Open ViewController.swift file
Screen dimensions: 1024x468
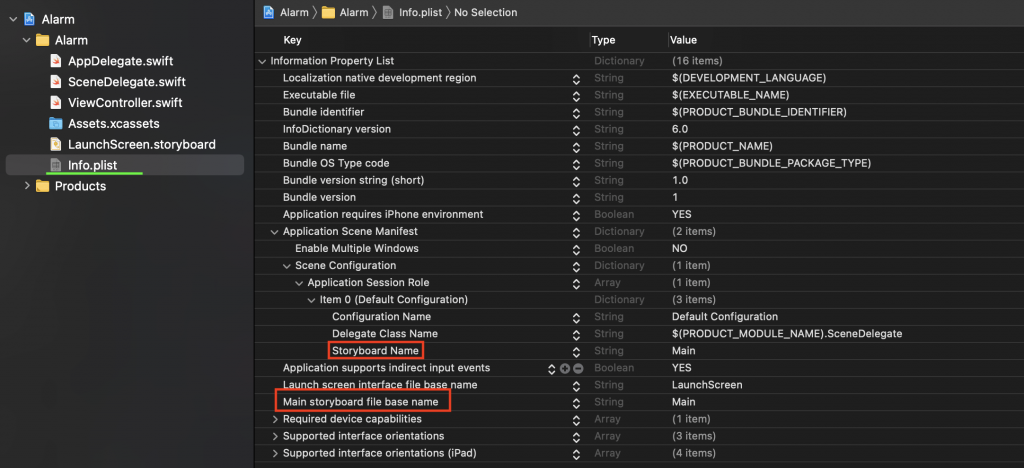[x=125, y=103]
